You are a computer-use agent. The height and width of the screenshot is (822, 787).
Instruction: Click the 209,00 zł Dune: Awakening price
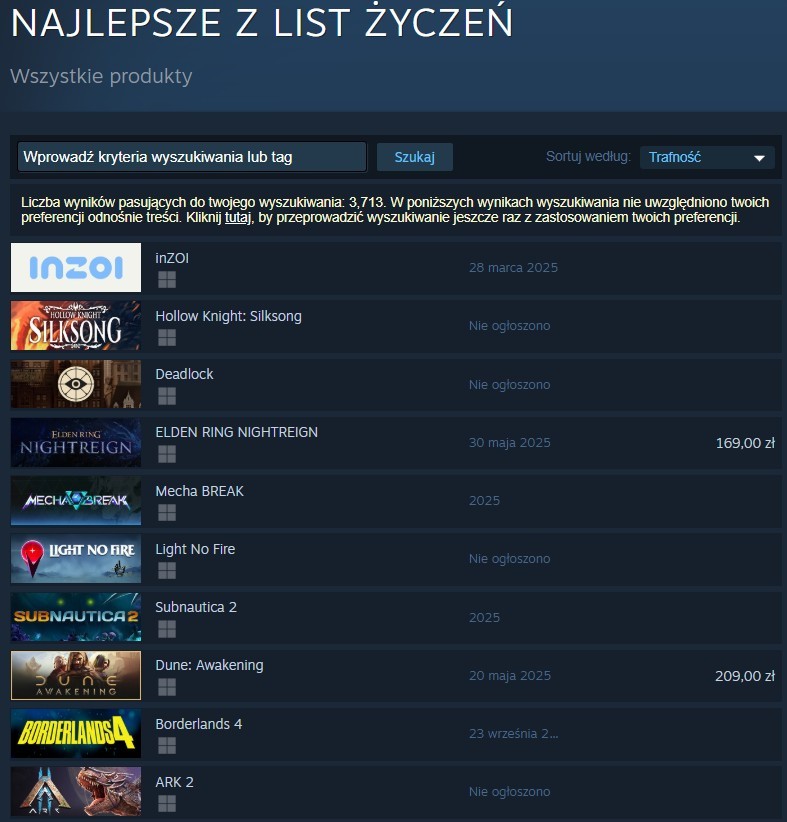click(745, 676)
